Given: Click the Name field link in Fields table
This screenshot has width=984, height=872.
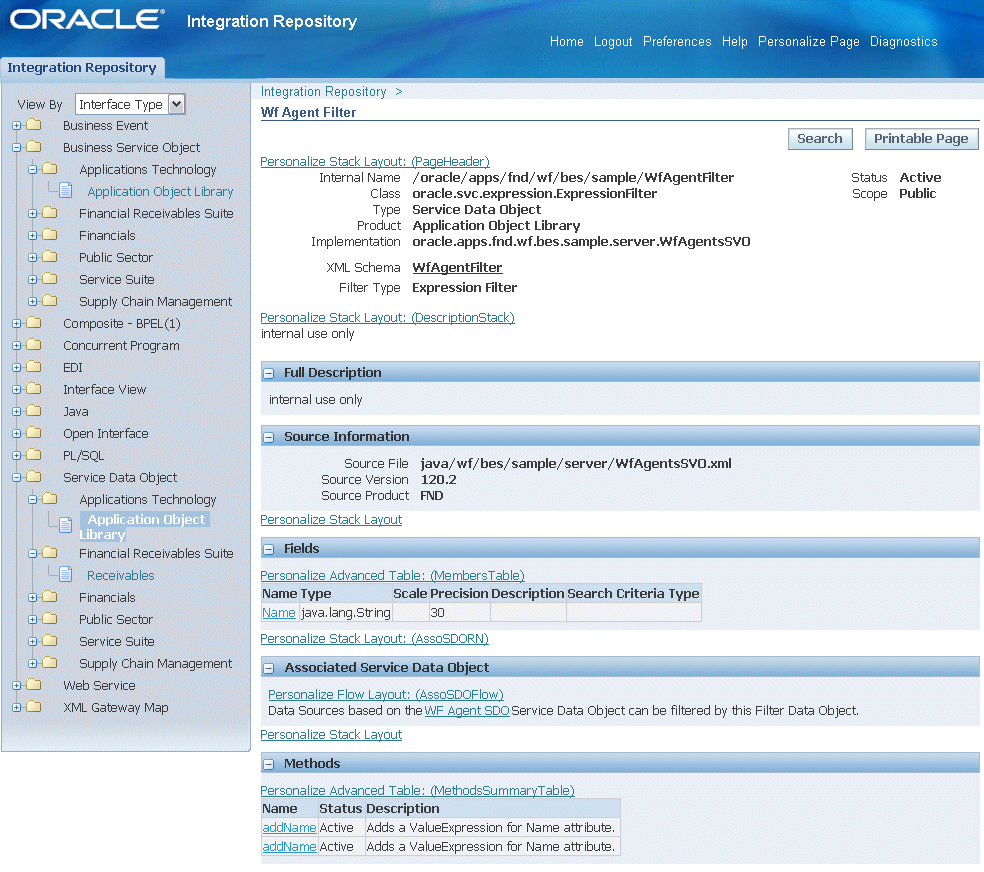Looking at the screenshot, I should click(x=279, y=613).
